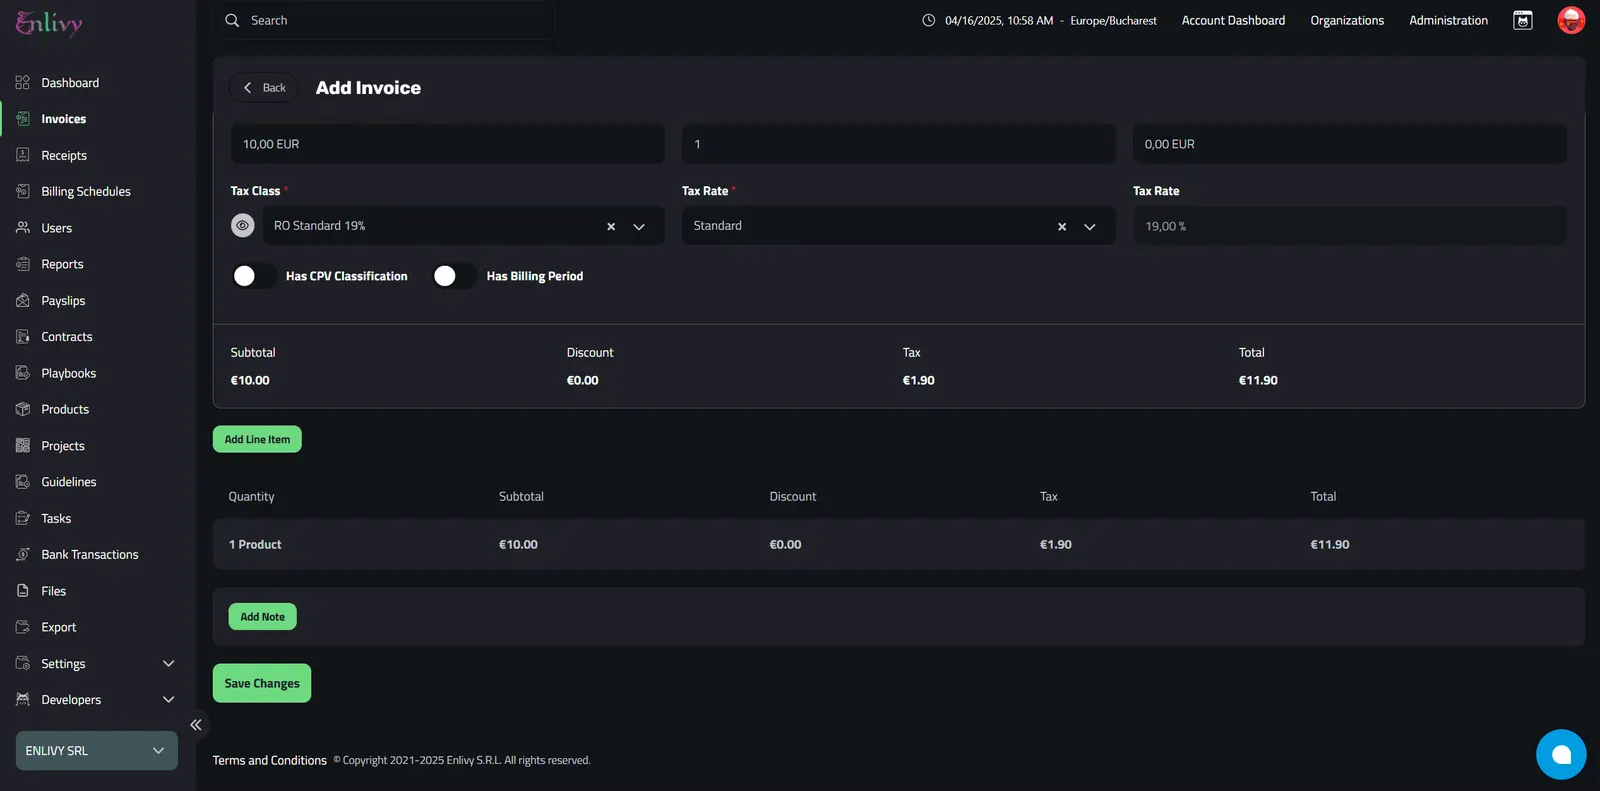Image resolution: width=1600 pixels, height=791 pixels.
Task: Click the clock icon beside the date
Action: 929,20
